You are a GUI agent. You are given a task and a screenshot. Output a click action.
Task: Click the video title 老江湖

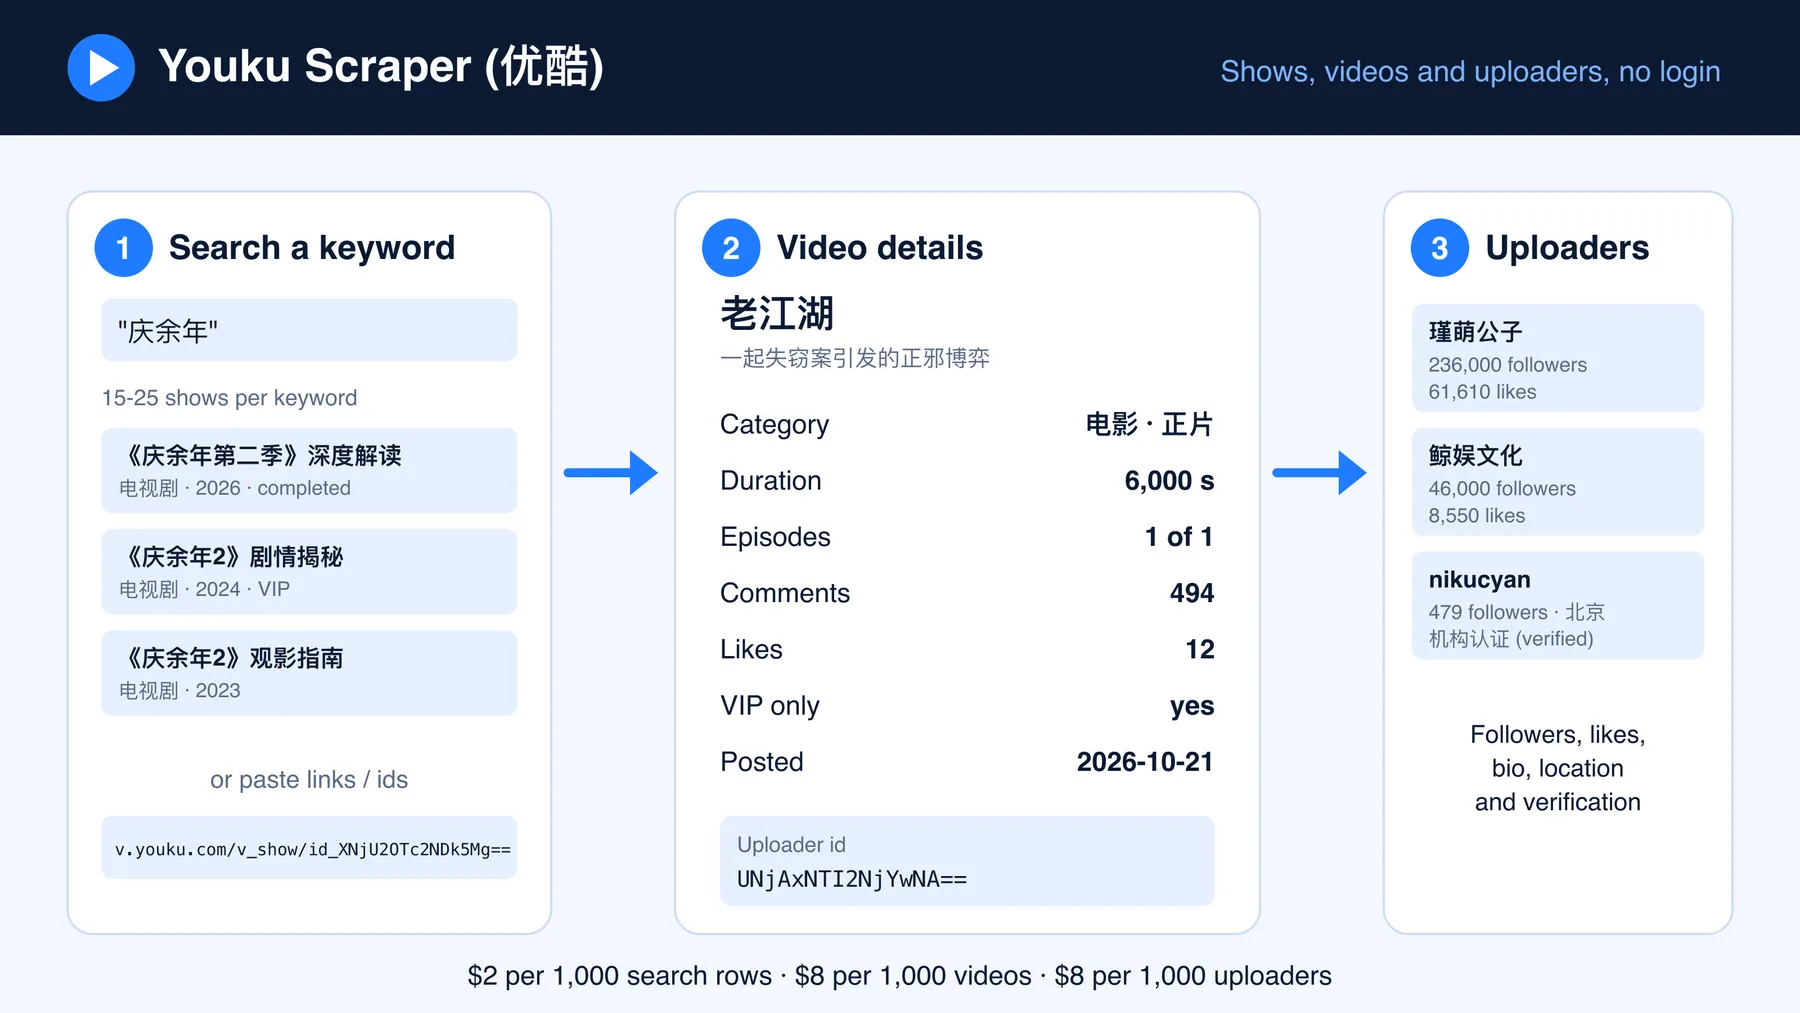[x=777, y=313]
